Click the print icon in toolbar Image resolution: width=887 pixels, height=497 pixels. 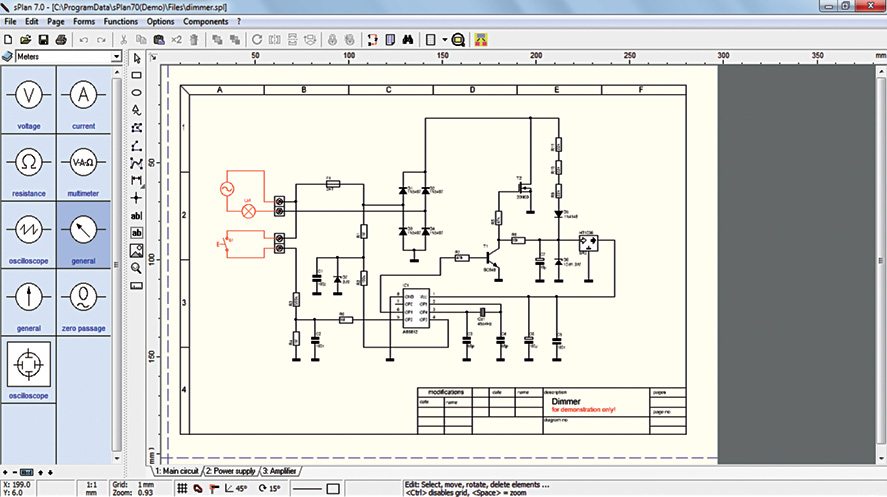pyautogui.click(x=61, y=40)
